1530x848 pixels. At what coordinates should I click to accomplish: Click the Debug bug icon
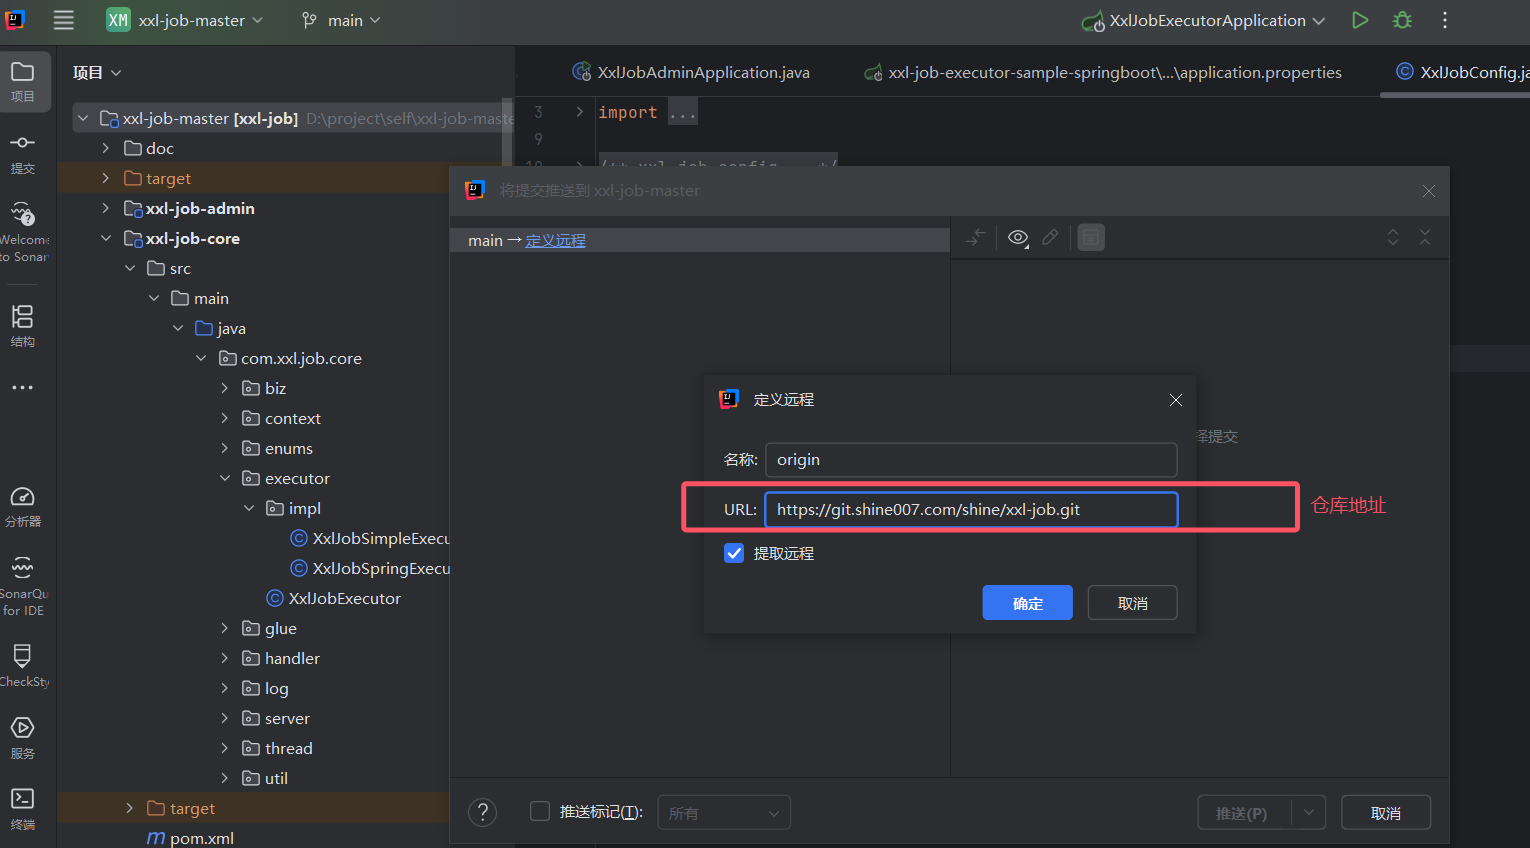pyautogui.click(x=1403, y=20)
